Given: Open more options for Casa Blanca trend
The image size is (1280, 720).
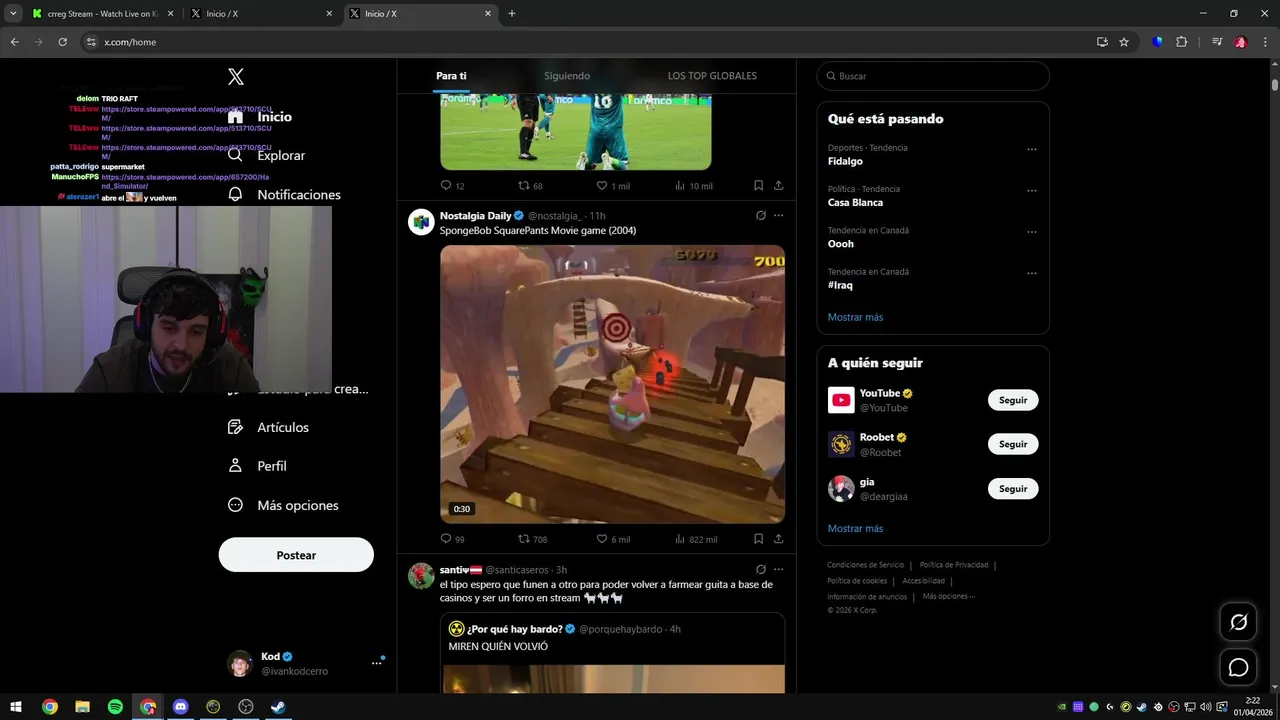Looking at the screenshot, I should 1031,191.
